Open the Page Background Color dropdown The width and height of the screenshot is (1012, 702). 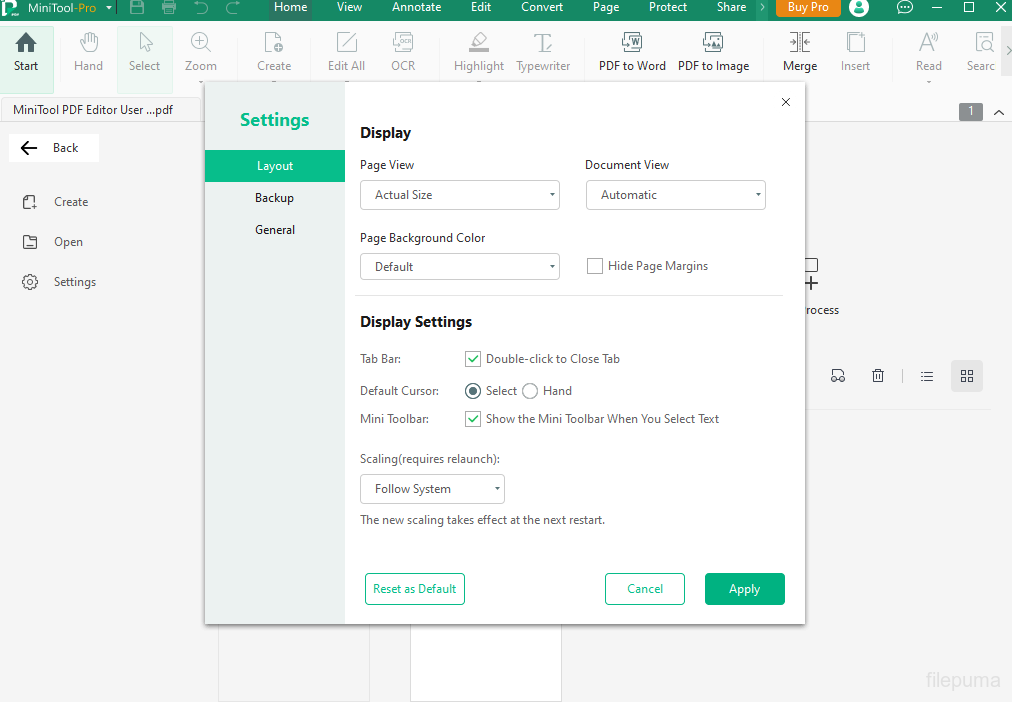459,267
